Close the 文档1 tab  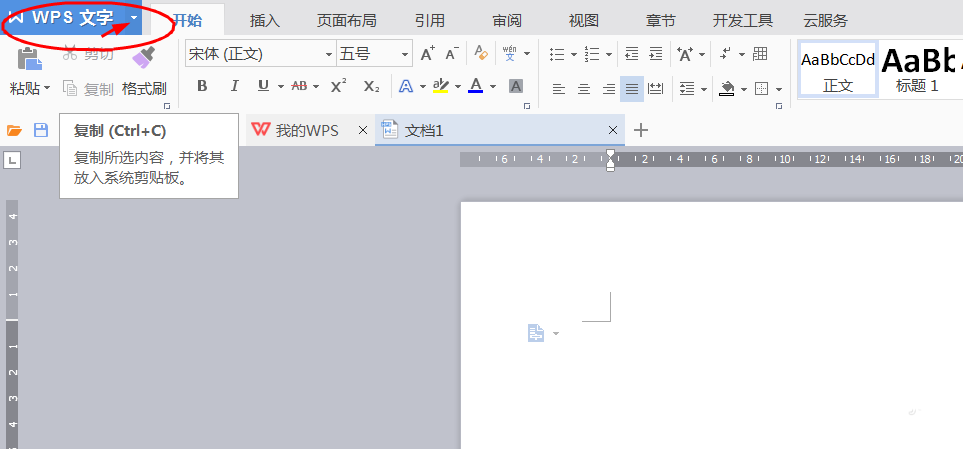tap(612, 130)
